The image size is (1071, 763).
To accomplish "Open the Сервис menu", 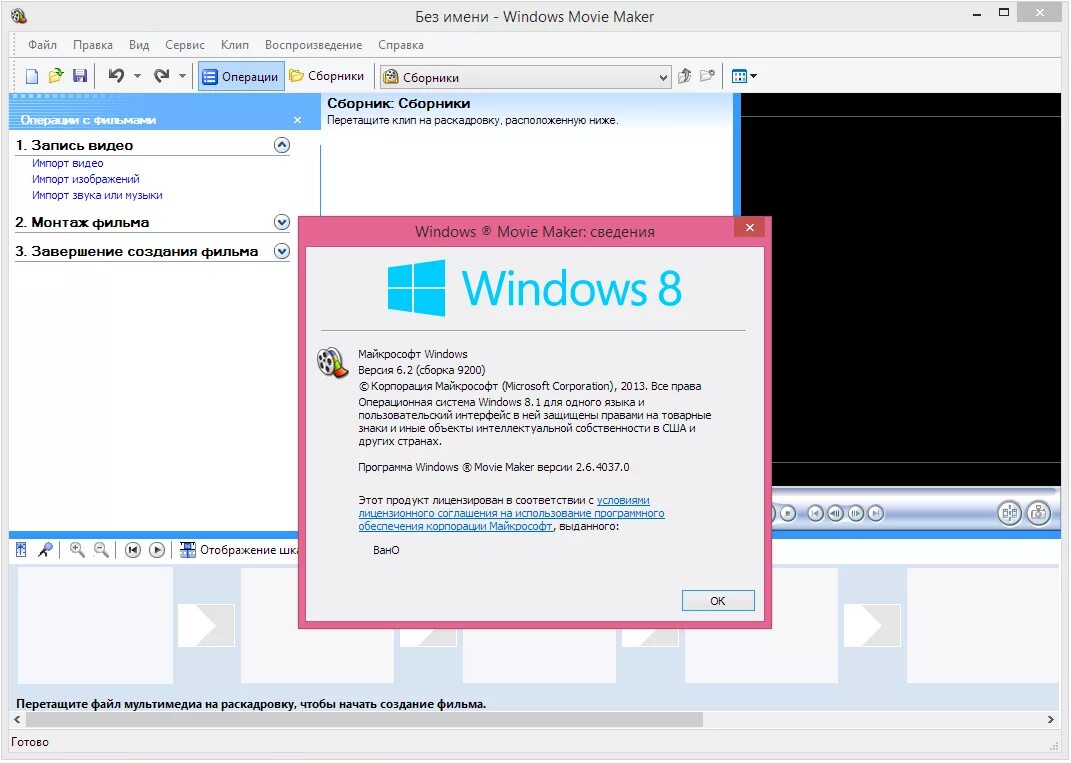I will point(184,45).
